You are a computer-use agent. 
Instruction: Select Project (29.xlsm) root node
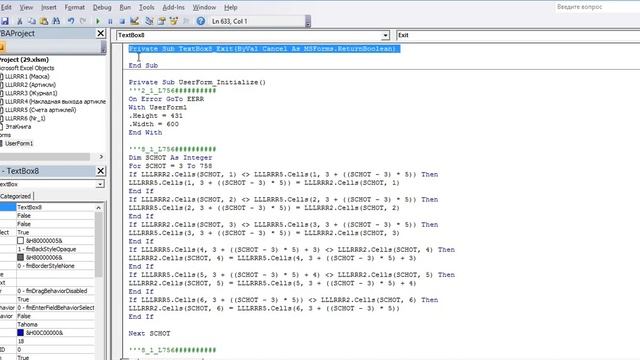(x=24, y=60)
